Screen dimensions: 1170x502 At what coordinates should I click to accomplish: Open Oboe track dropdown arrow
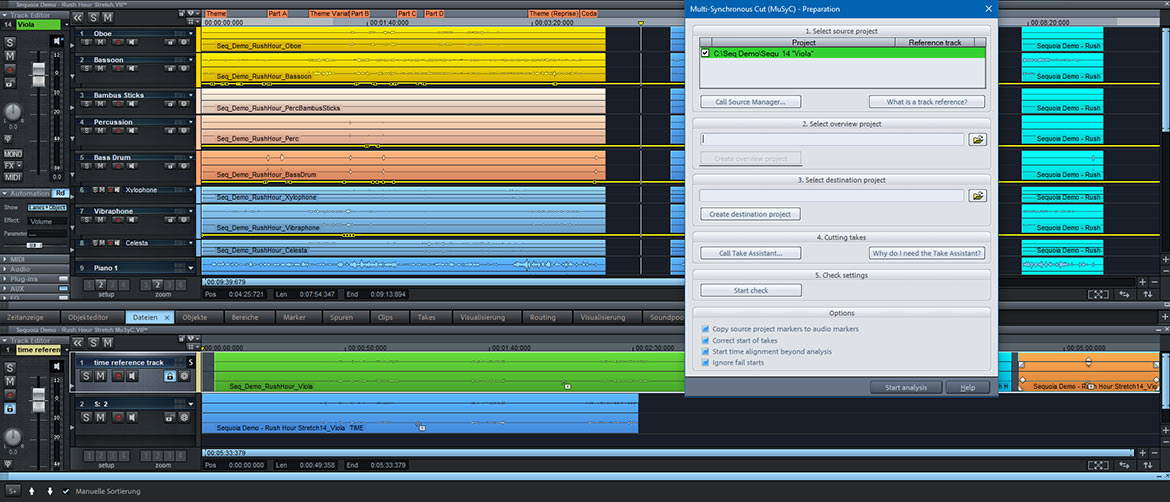pos(190,34)
